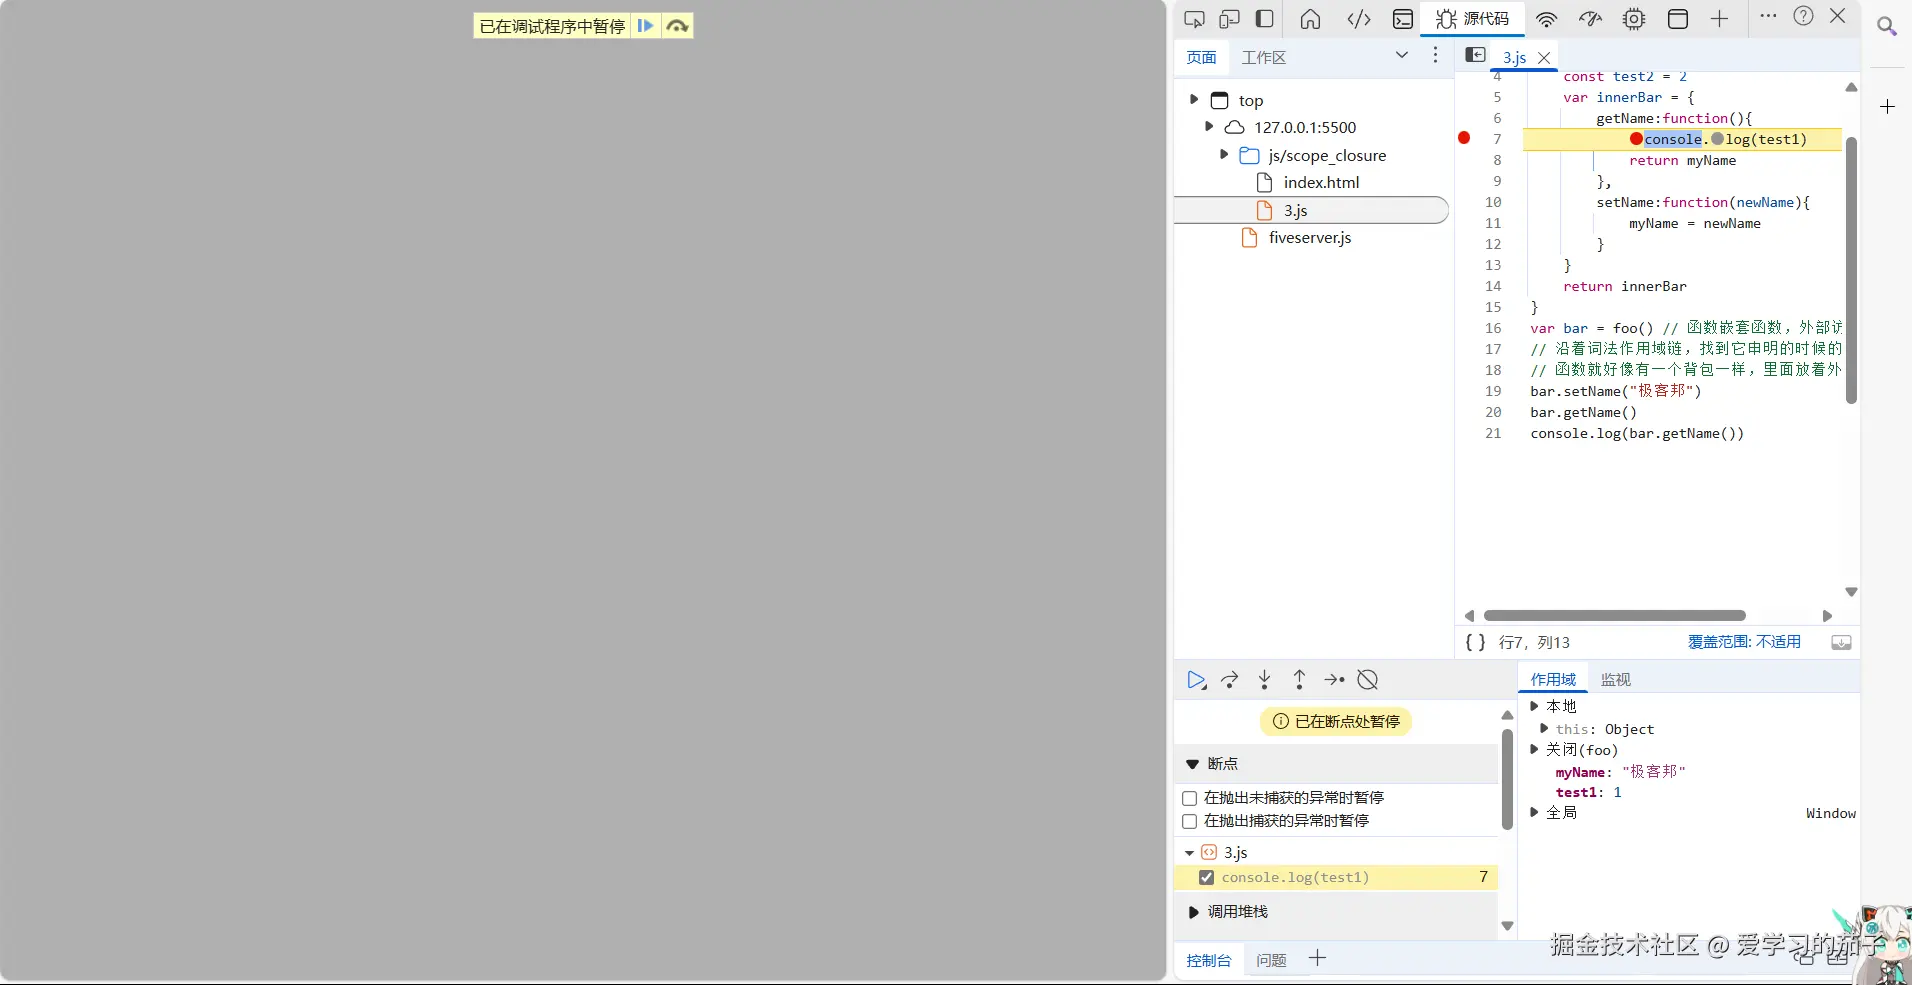Screen dimensions: 1912x985
Task: Open index.html in the file tree
Action: tap(1321, 182)
